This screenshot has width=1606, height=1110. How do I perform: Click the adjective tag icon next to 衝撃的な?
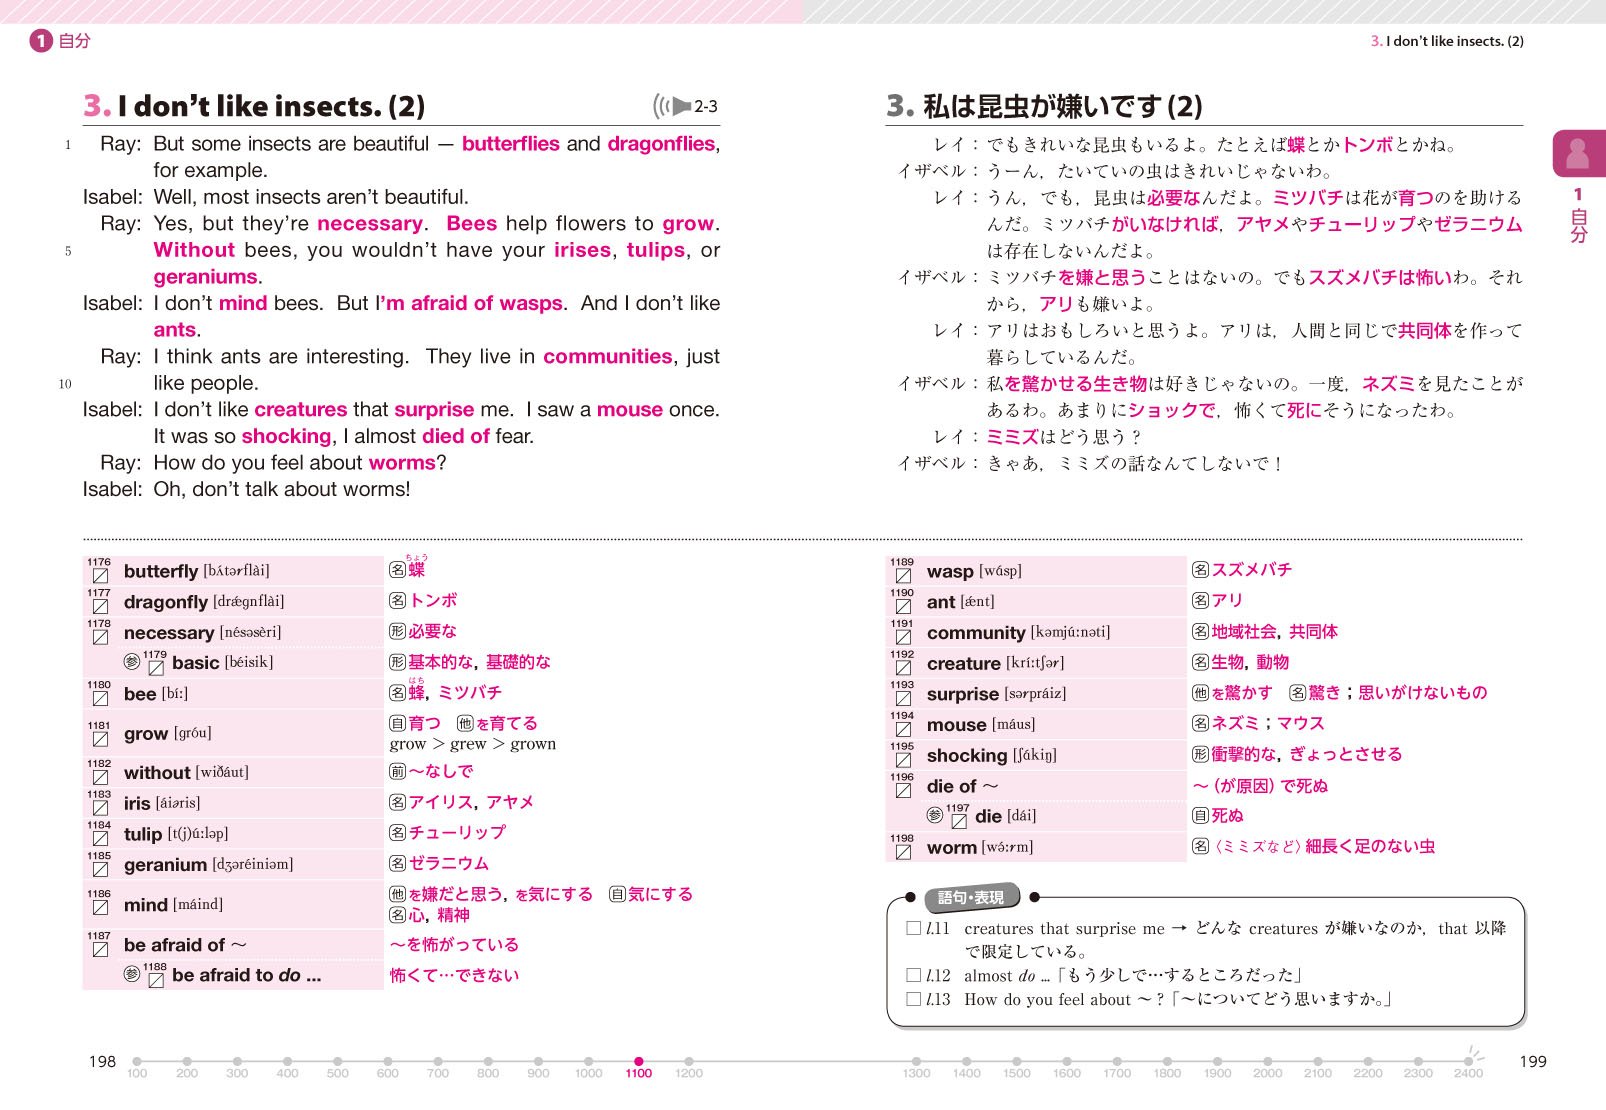[x=1201, y=754]
